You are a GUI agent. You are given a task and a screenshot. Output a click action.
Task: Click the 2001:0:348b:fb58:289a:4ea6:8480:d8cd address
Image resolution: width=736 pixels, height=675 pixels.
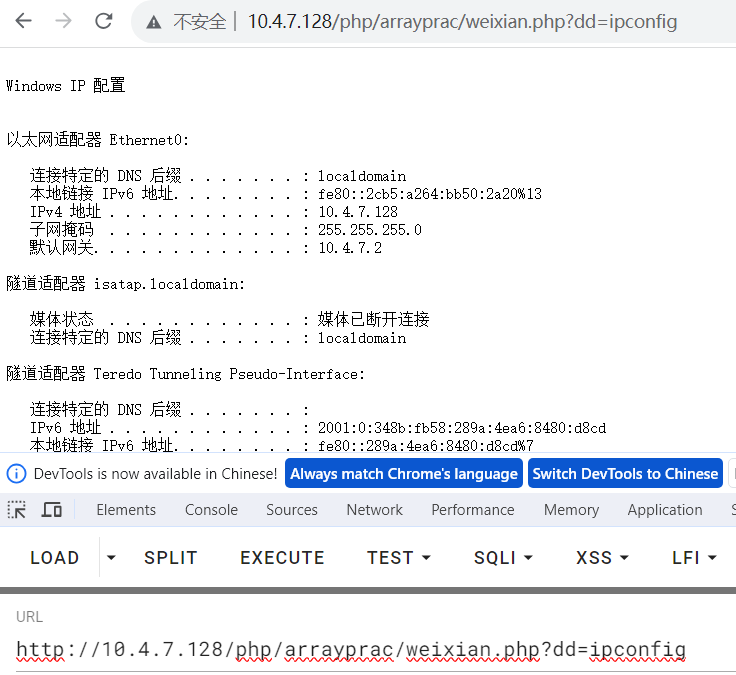[x=462, y=428]
